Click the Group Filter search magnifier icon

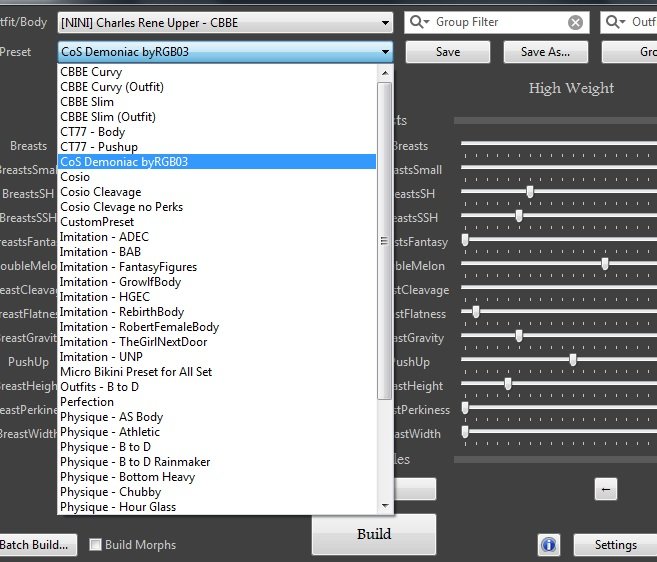coord(419,22)
